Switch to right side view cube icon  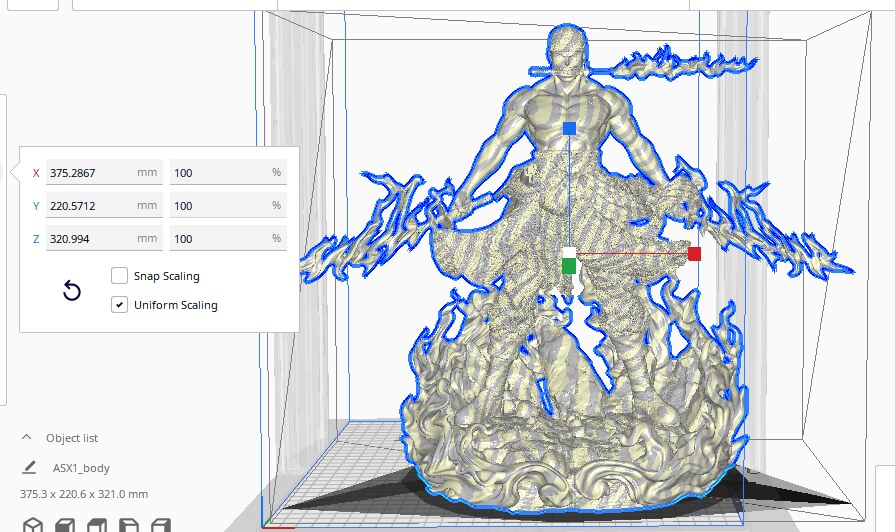pyautogui.click(x=161, y=525)
